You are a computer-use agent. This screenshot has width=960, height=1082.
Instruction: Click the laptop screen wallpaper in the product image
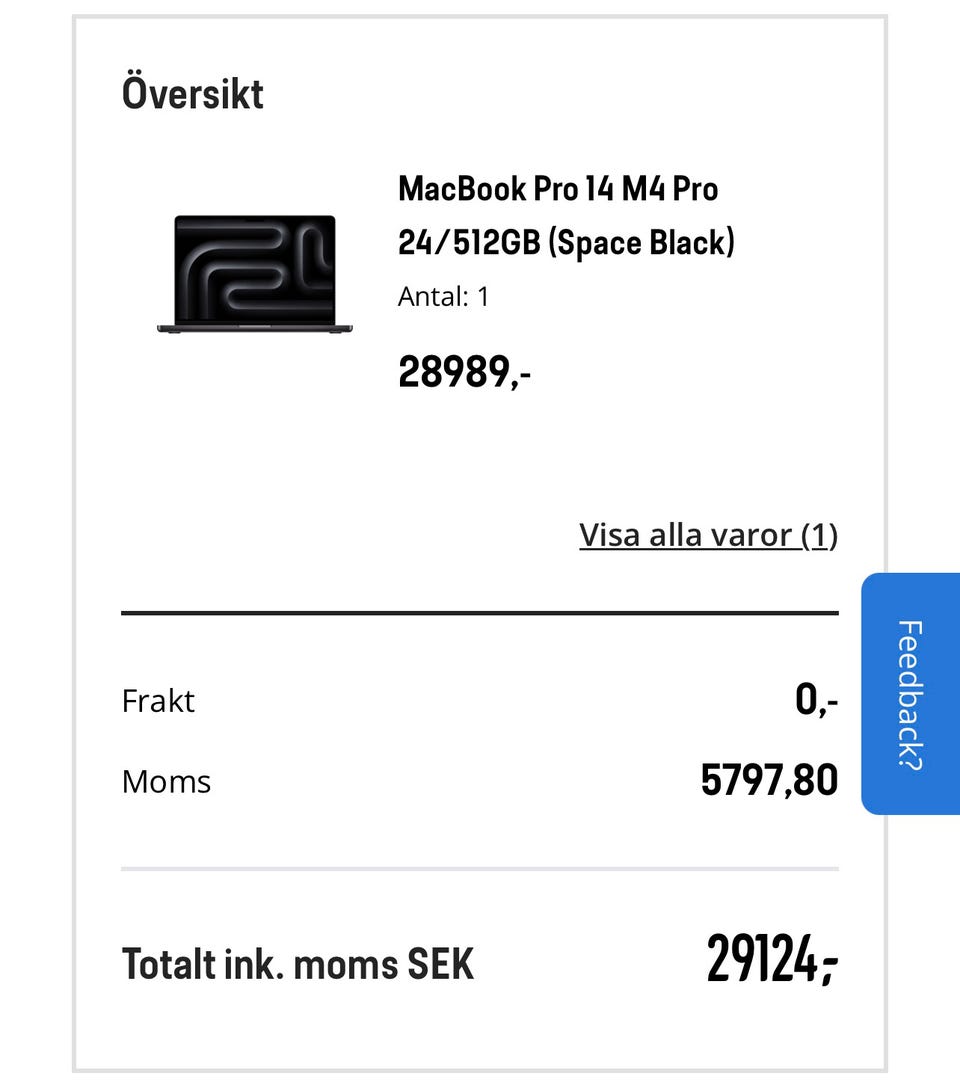tap(255, 266)
